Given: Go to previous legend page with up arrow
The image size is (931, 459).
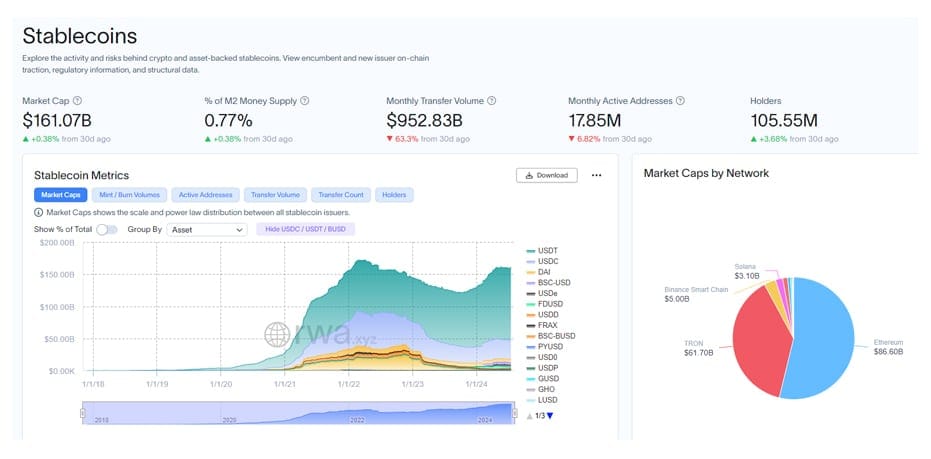Looking at the screenshot, I should point(530,415).
